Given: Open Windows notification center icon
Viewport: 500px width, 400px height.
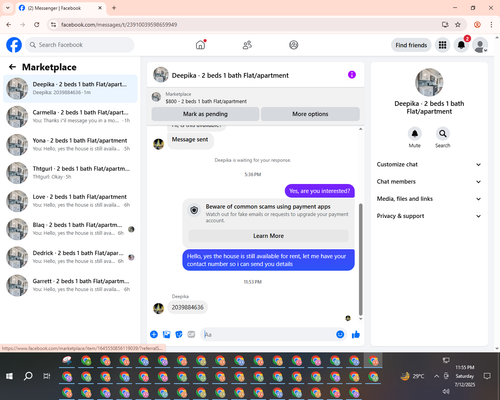Looking at the screenshot, I should click(x=487, y=376).
